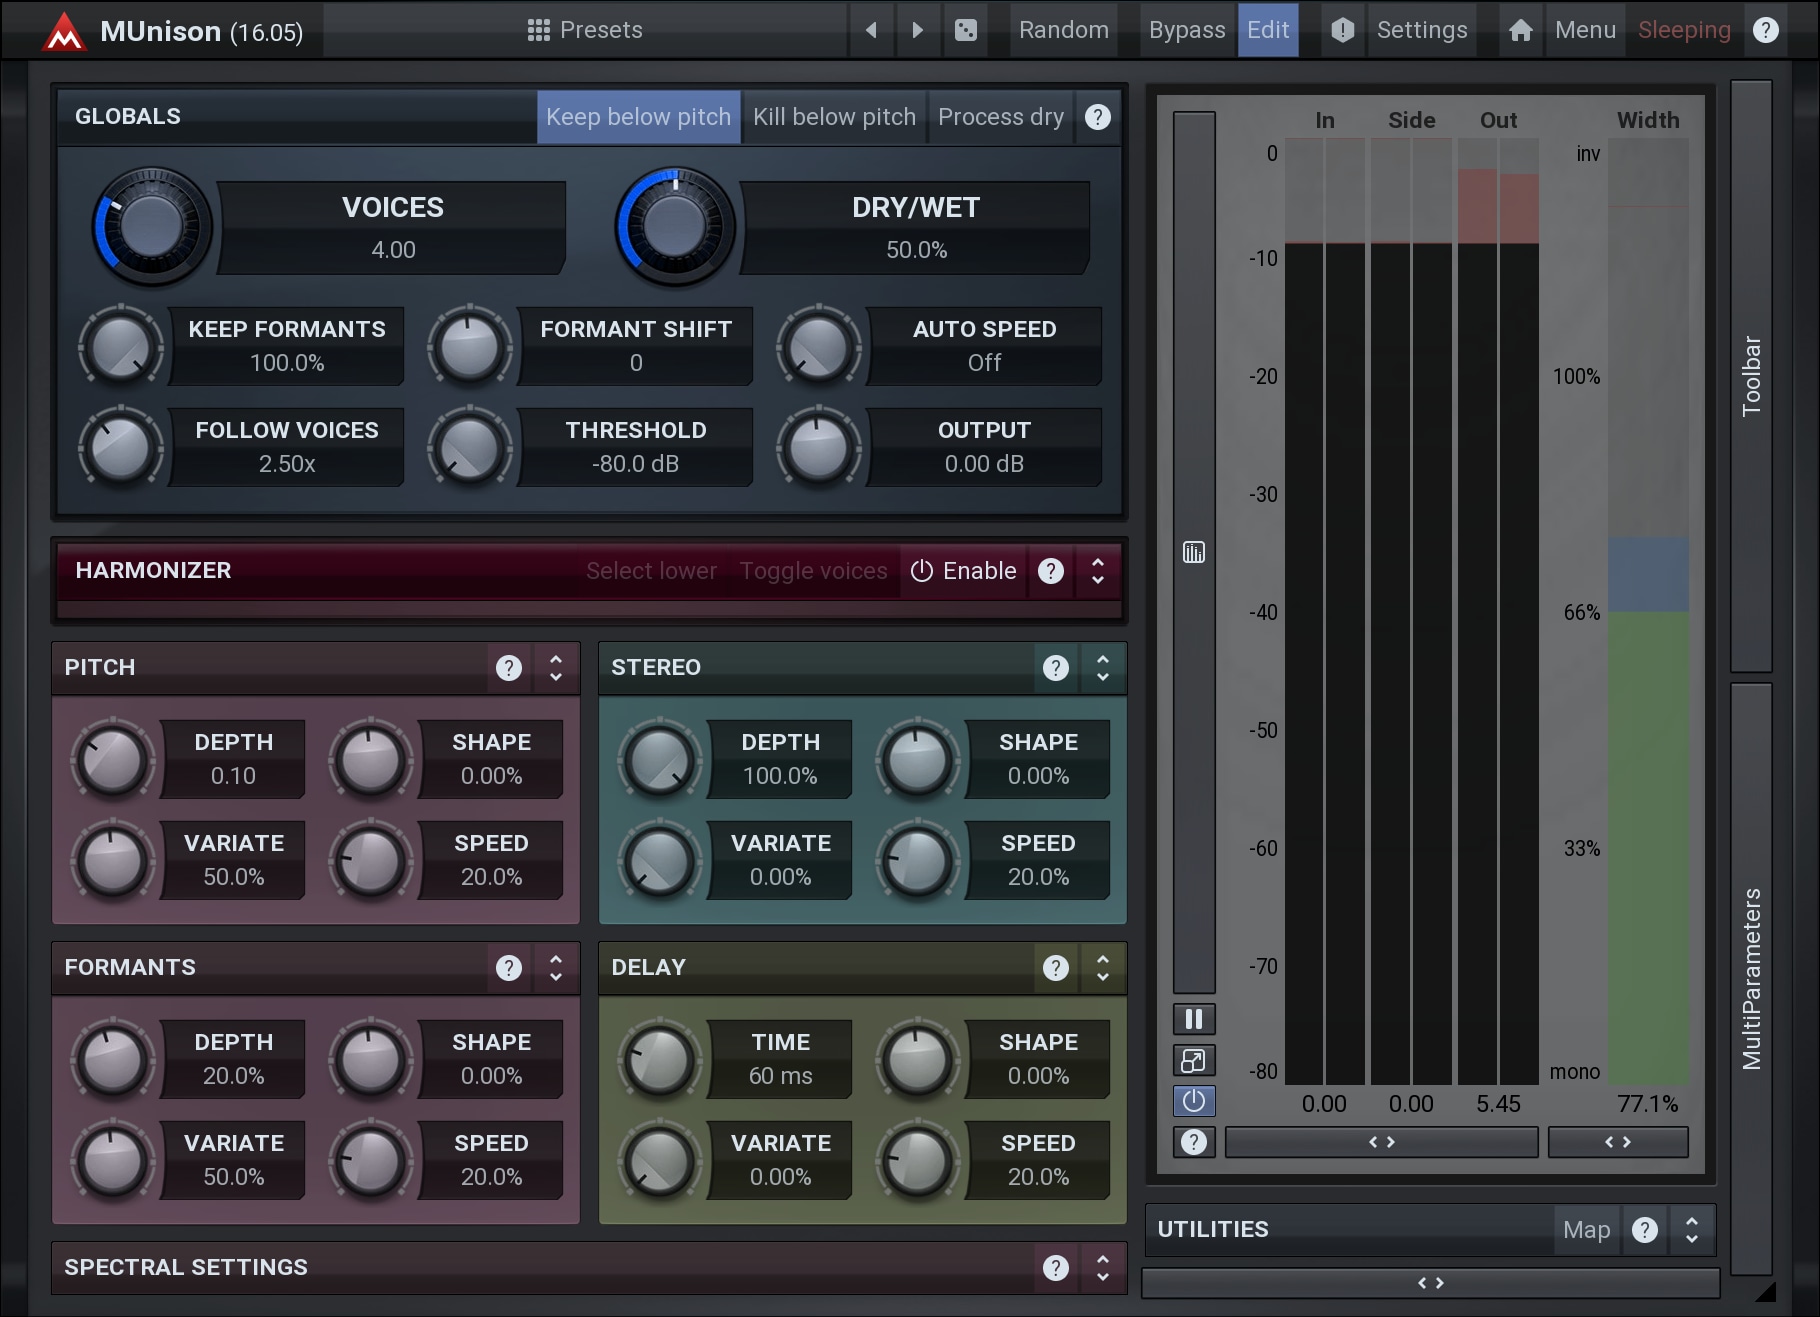Open the Presets menu

(585, 30)
